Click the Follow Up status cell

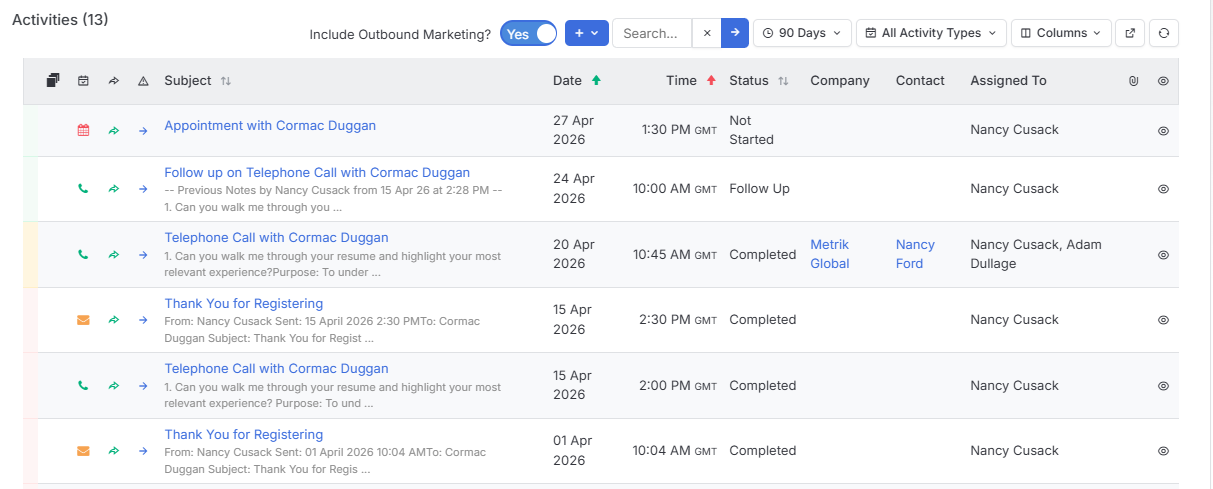tap(759, 188)
